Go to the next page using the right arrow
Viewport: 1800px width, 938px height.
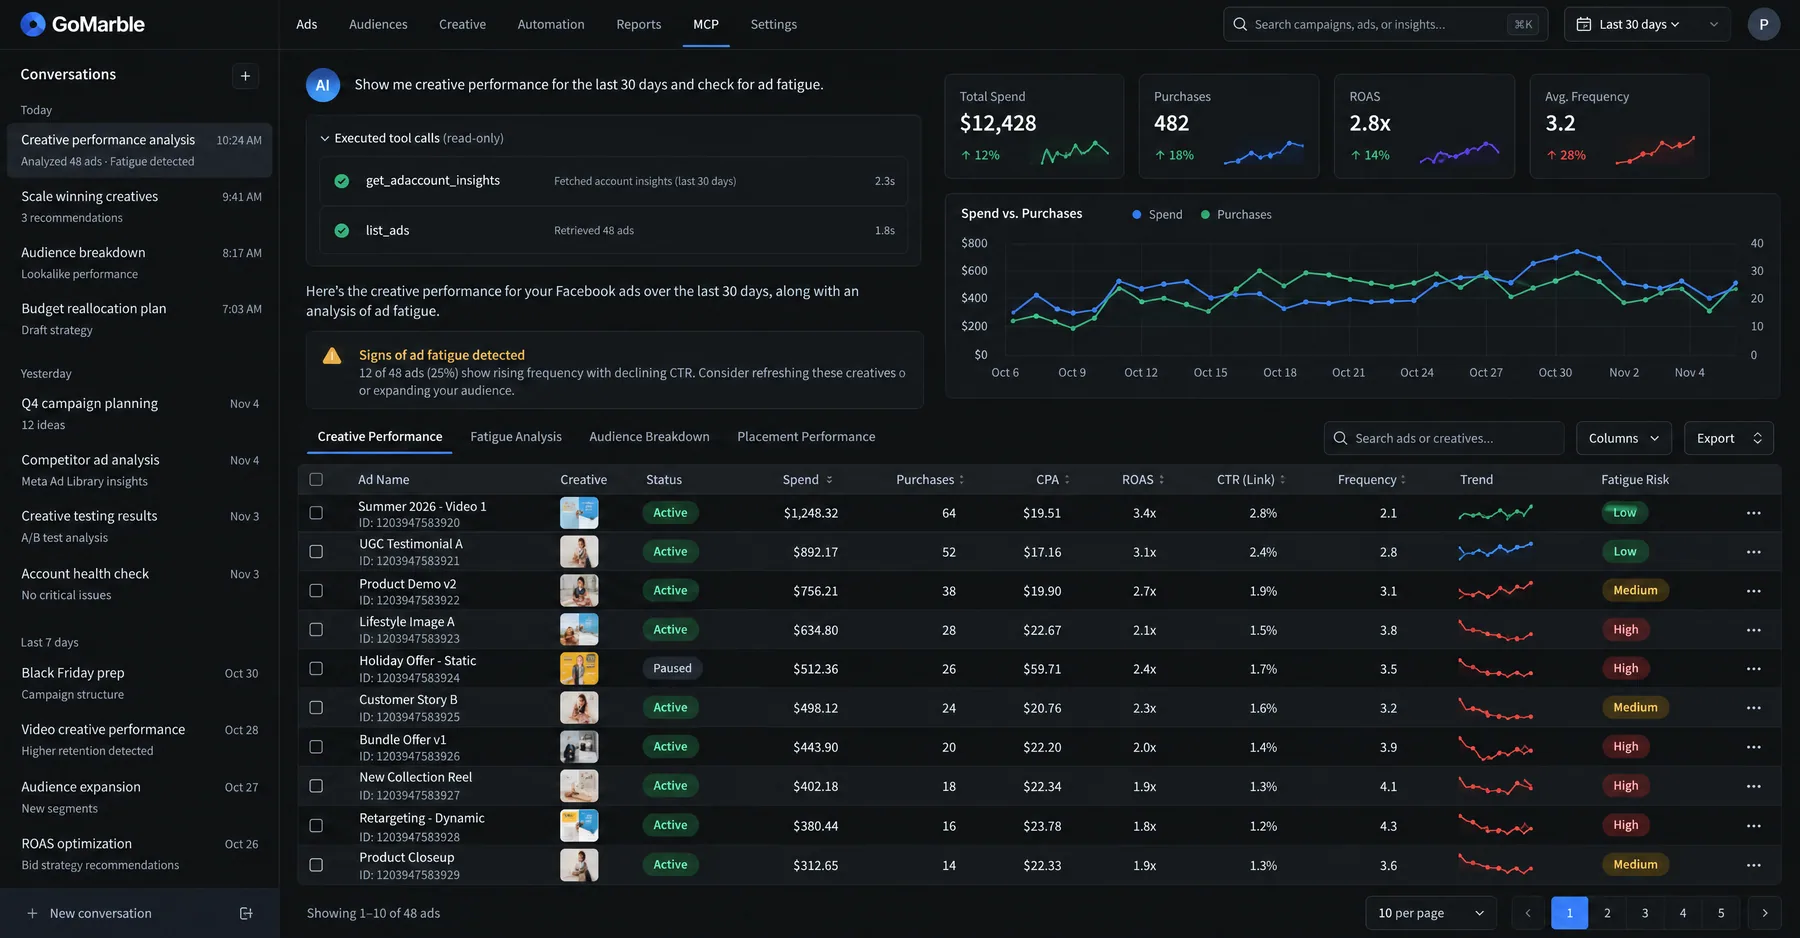[x=1764, y=913]
